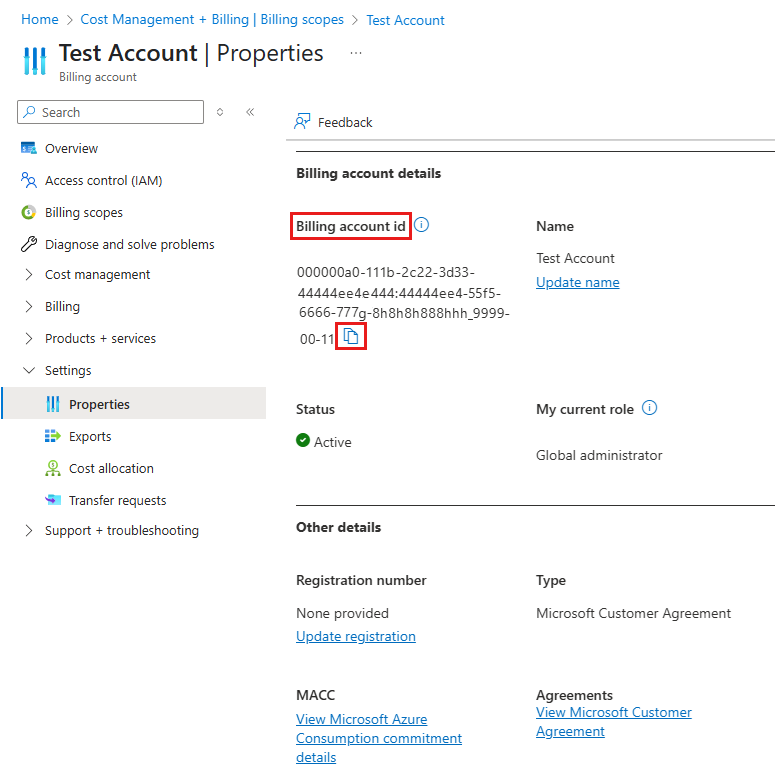
Task: Collapse the sidebar with the double-chevron icon
Action: (250, 112)
